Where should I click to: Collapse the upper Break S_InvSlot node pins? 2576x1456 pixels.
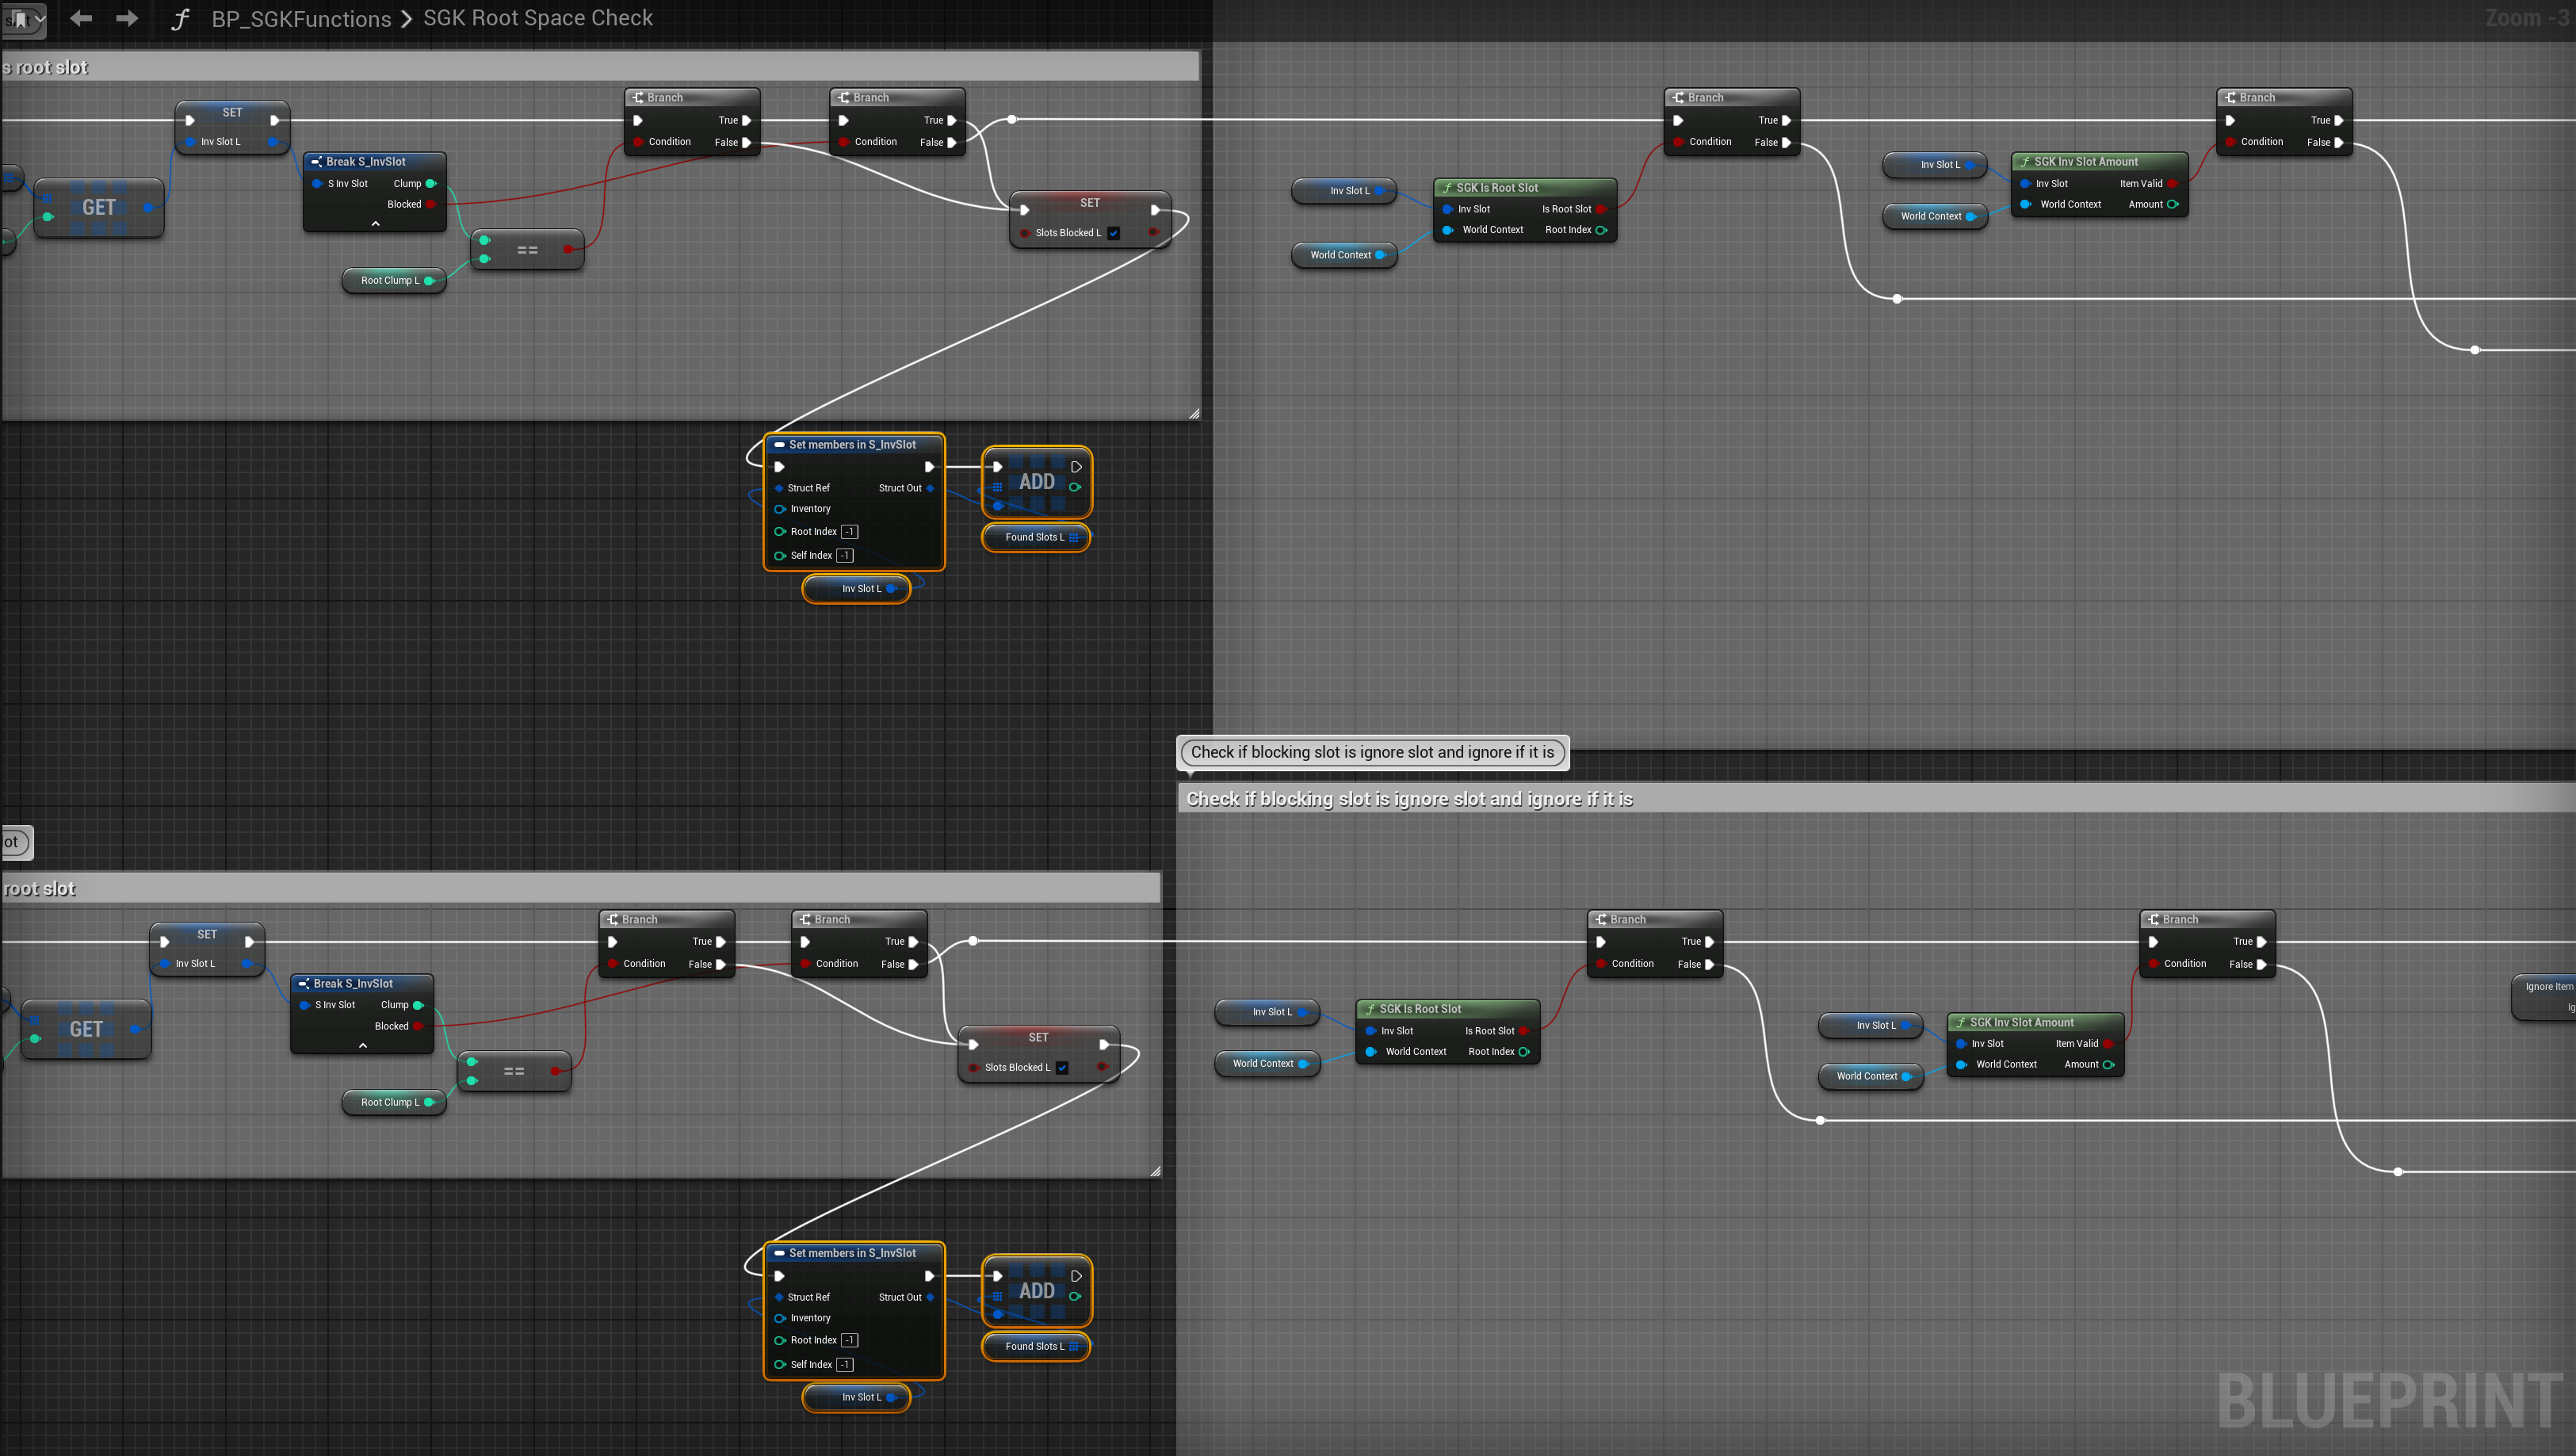click(376, 223)
